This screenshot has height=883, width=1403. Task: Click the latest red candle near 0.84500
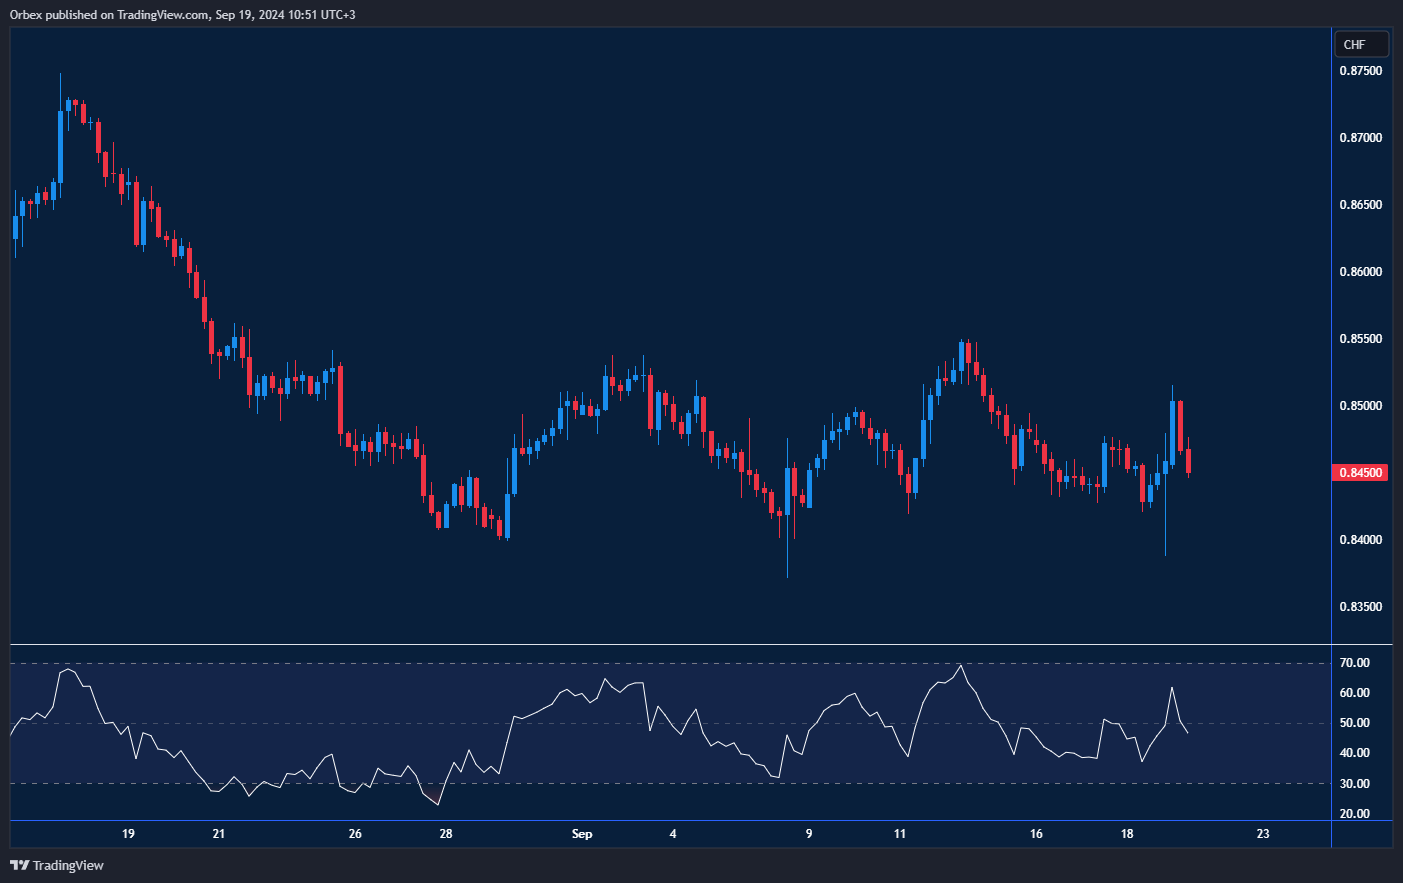click(x=1188, y=461)
